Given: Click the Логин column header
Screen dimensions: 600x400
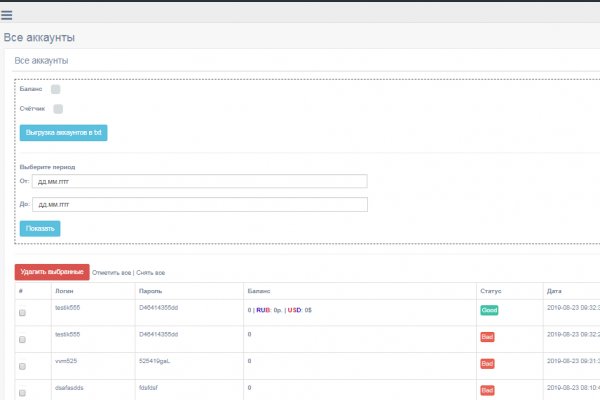Looking at the screenshot, I should (x=64, y=290).
